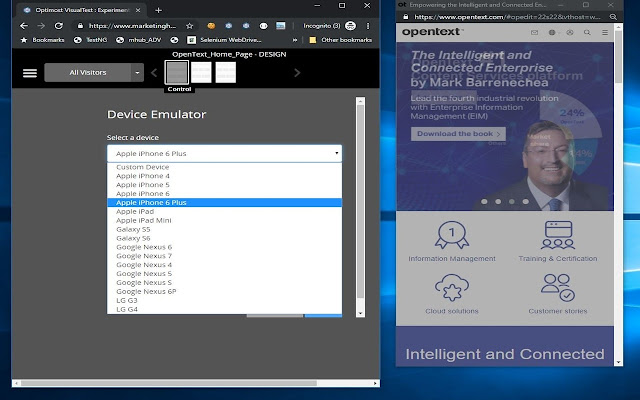Choose LG G4 option
Viewport: 640px width, 400px height.
coord(224,309)
